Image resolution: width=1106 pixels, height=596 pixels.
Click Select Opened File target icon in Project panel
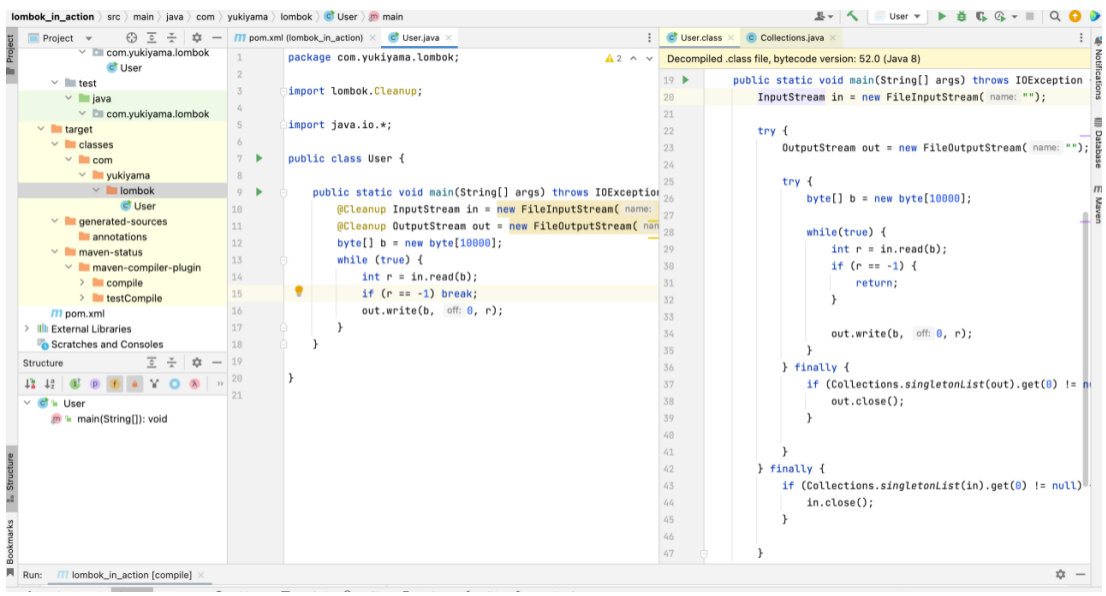[x=131, y=37]
